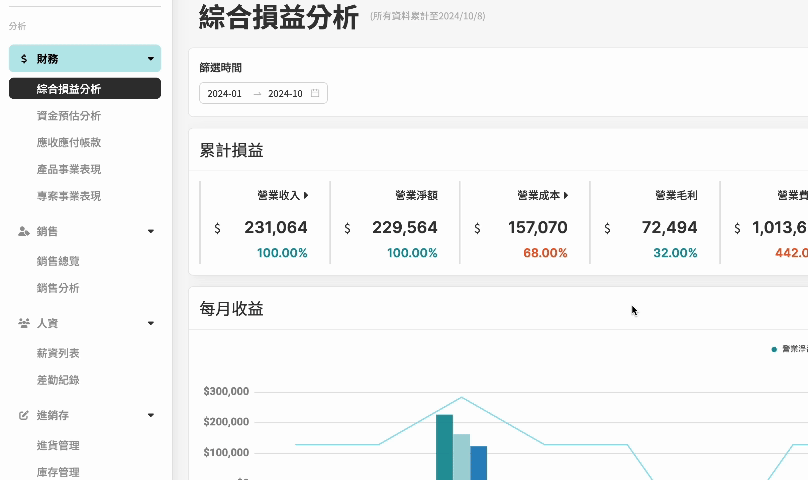Go to 銷售分析 page
Viewport: 808px width, 480px height.
(x=58, y=288)
